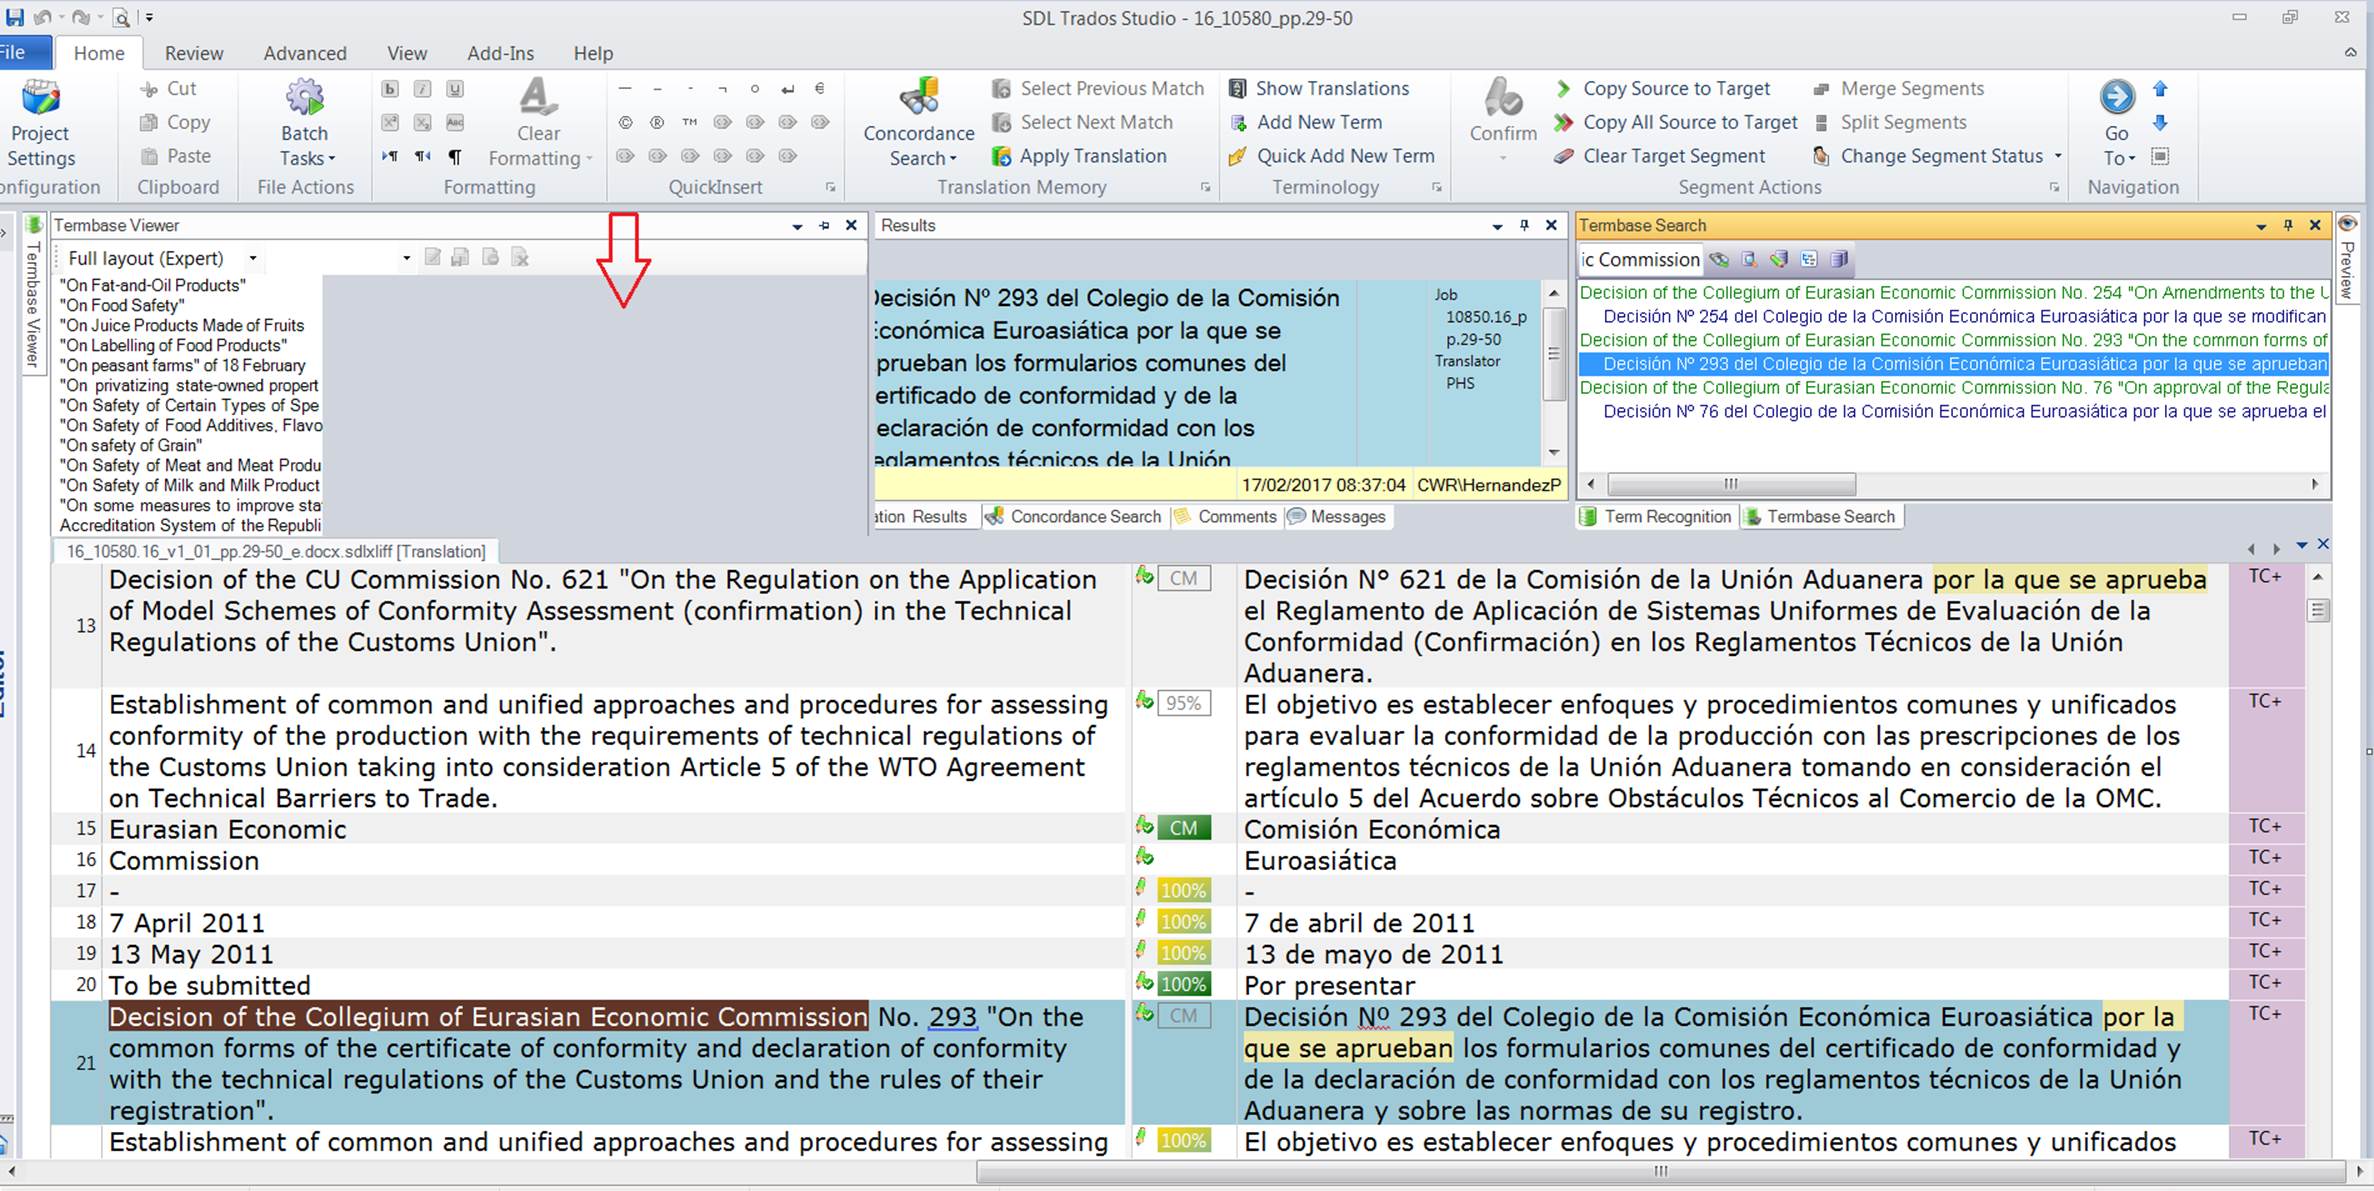Select "On Food Safety" termbase entry

tap(122, 305)
